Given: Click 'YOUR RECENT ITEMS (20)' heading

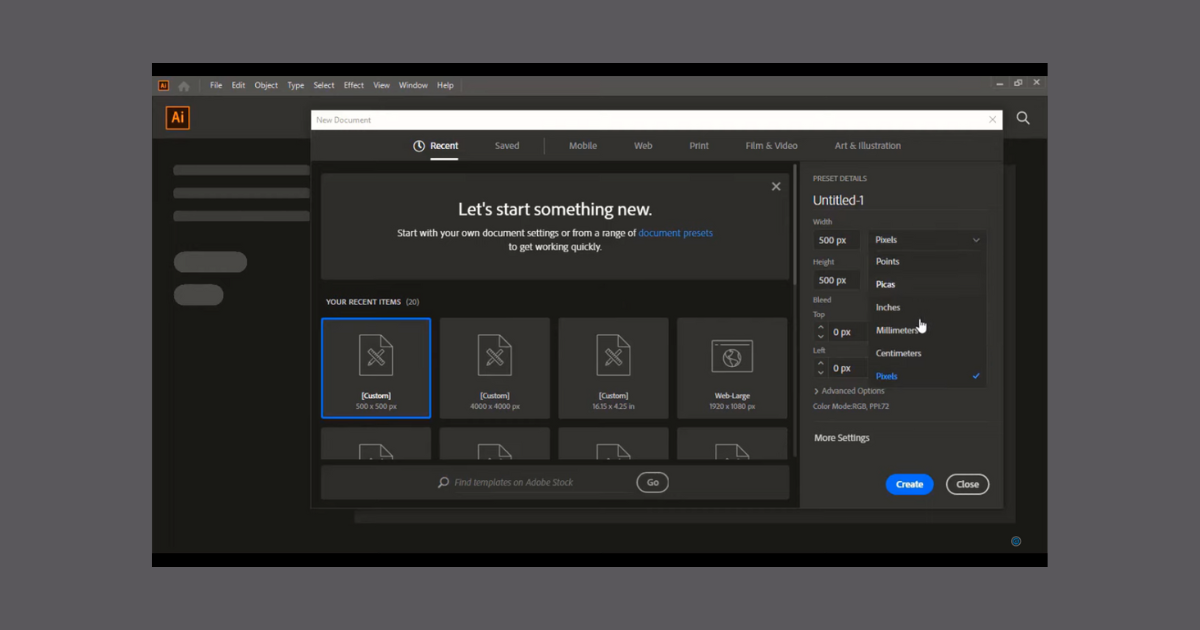Looking at the screenshot, I should coord(372,302).
